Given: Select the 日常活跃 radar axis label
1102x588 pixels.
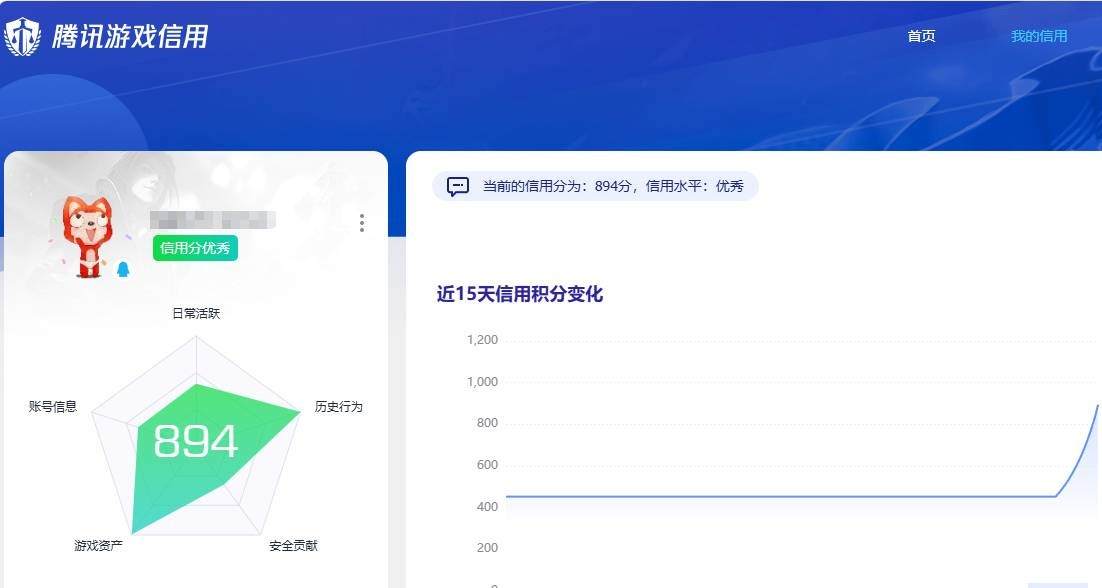Looking at the screenshot, I should [196, 313].
